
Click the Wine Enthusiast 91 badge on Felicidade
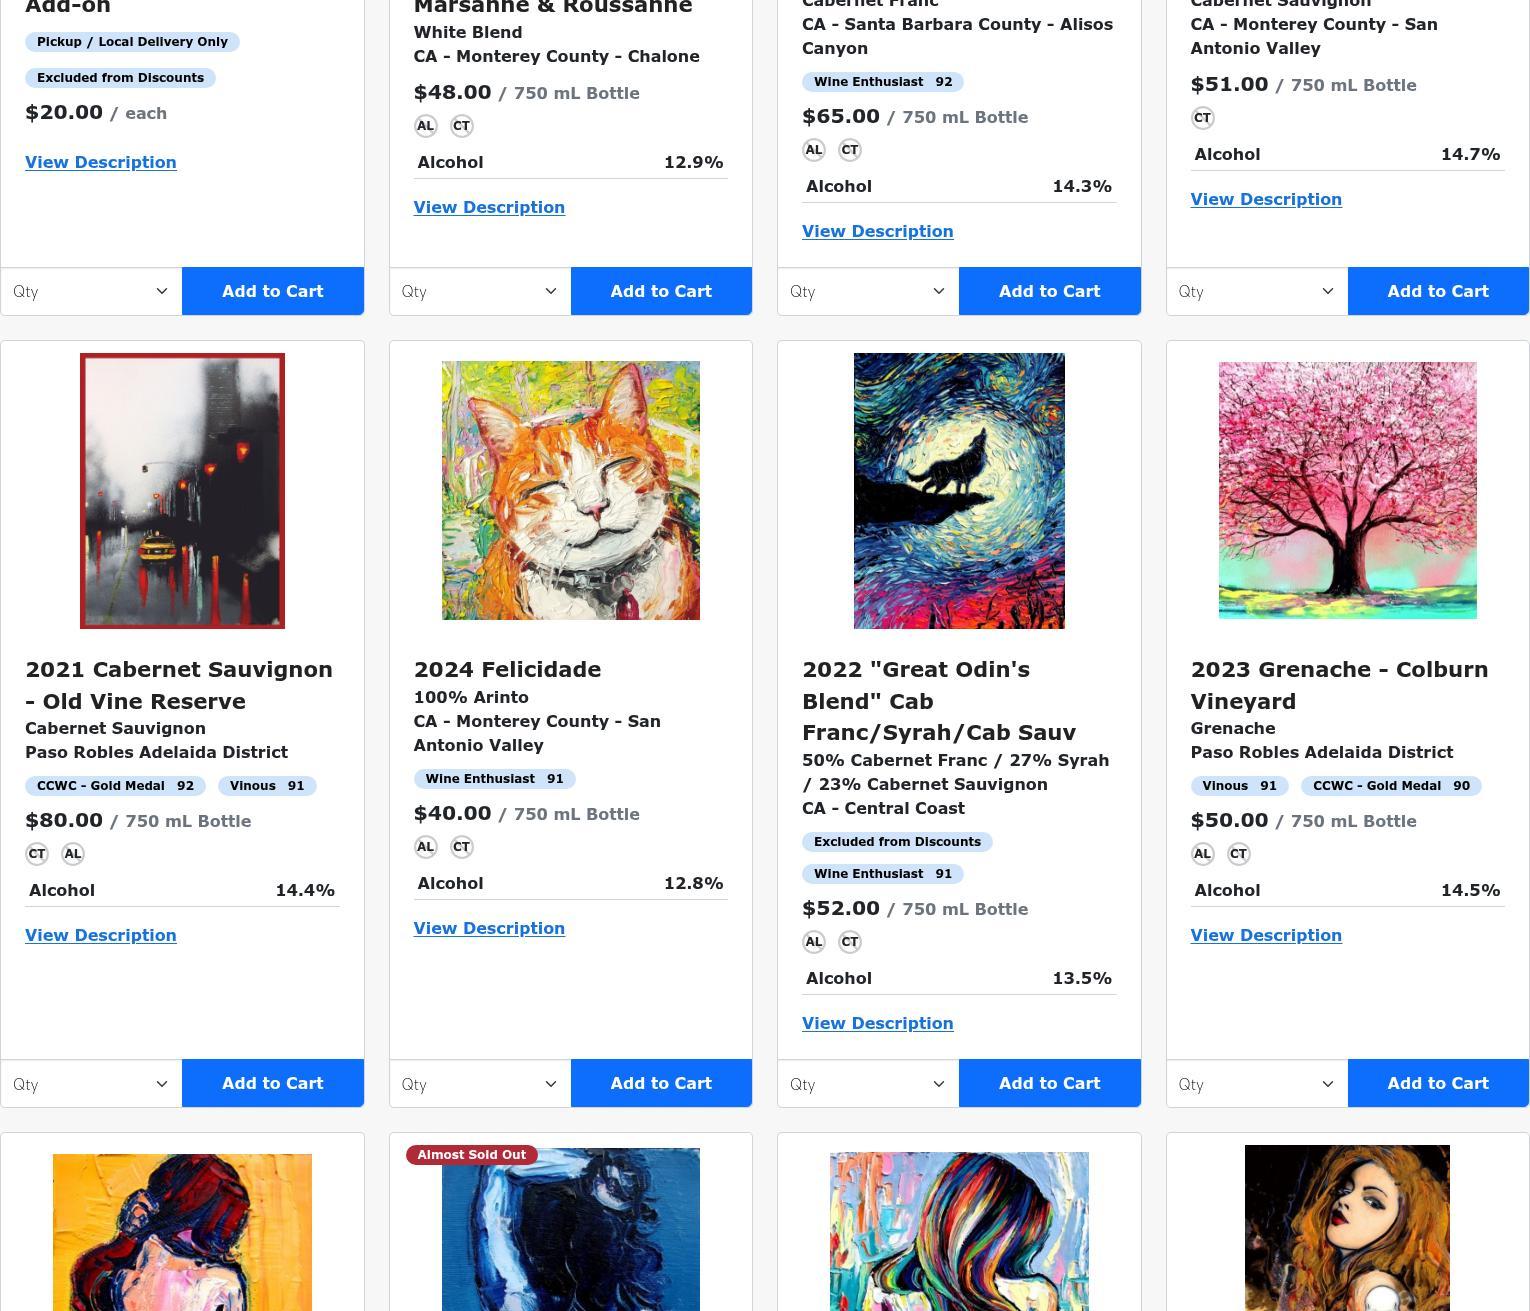[x=495, y=779]
